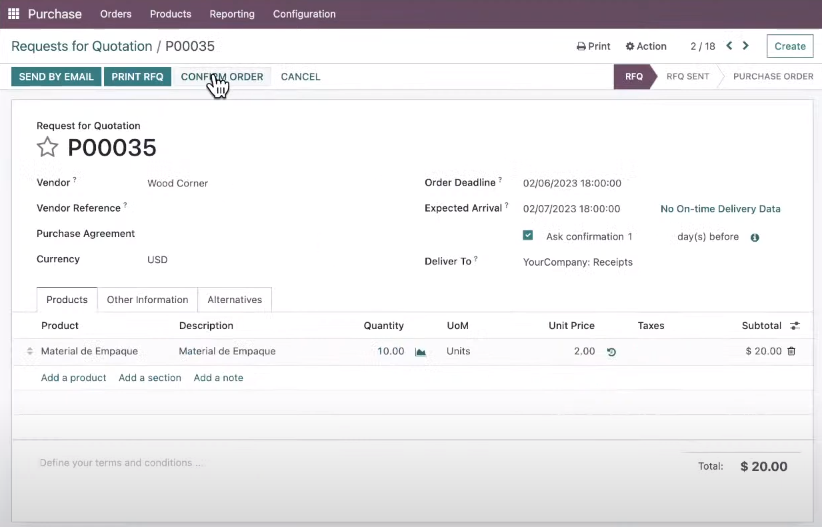Screen dimensions: 822x527
Task: Open the Orders menu
Action: click(x=116, y=14)
